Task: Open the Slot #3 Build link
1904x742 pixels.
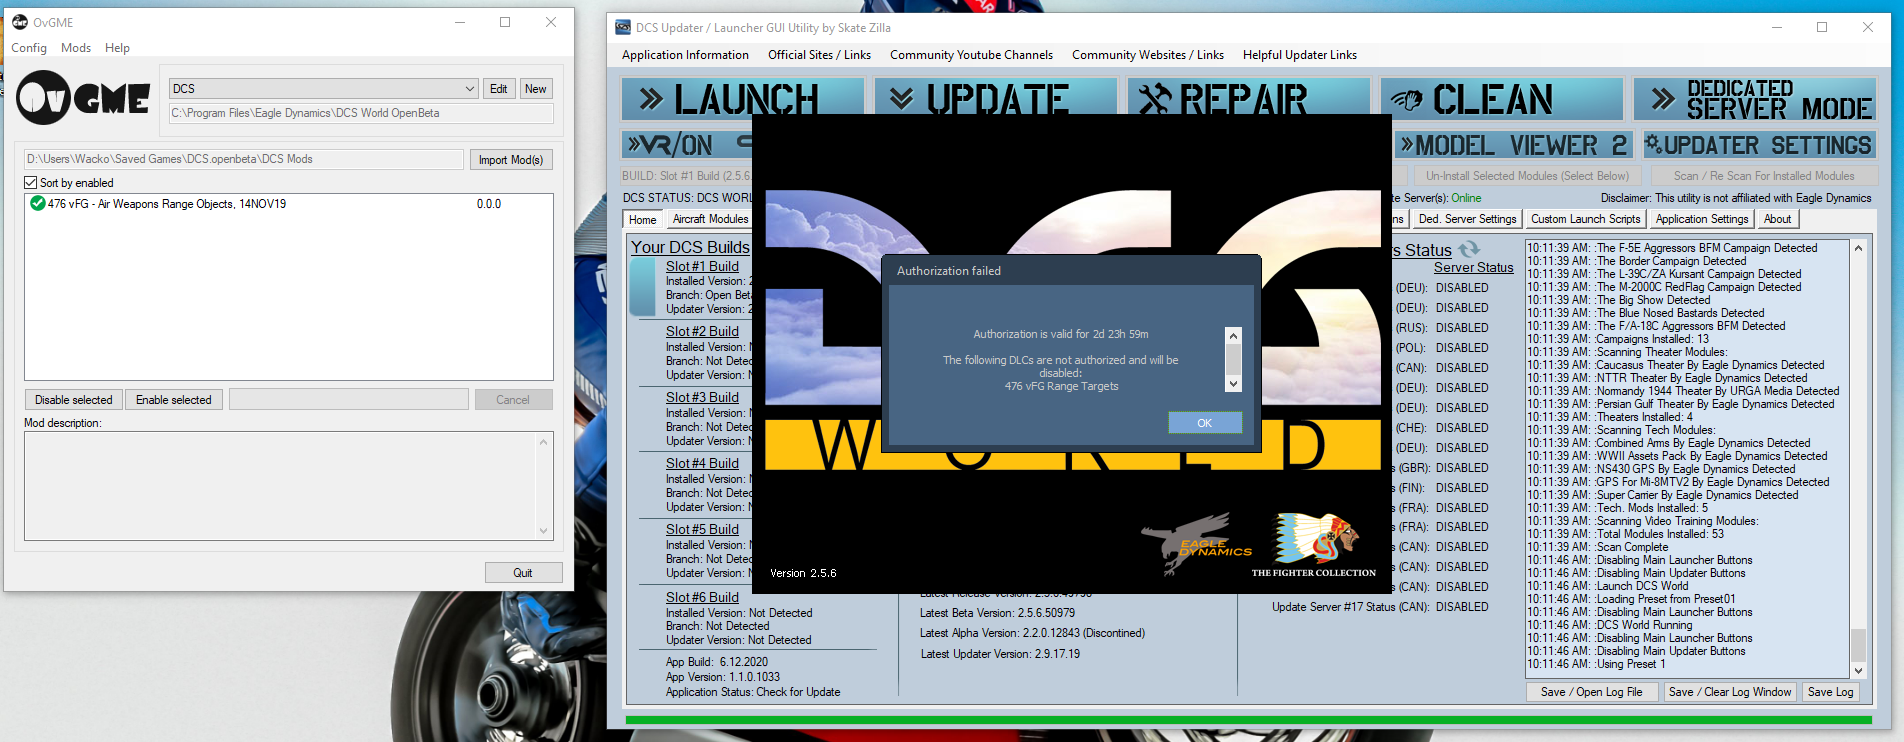Action: click(702, 398)
